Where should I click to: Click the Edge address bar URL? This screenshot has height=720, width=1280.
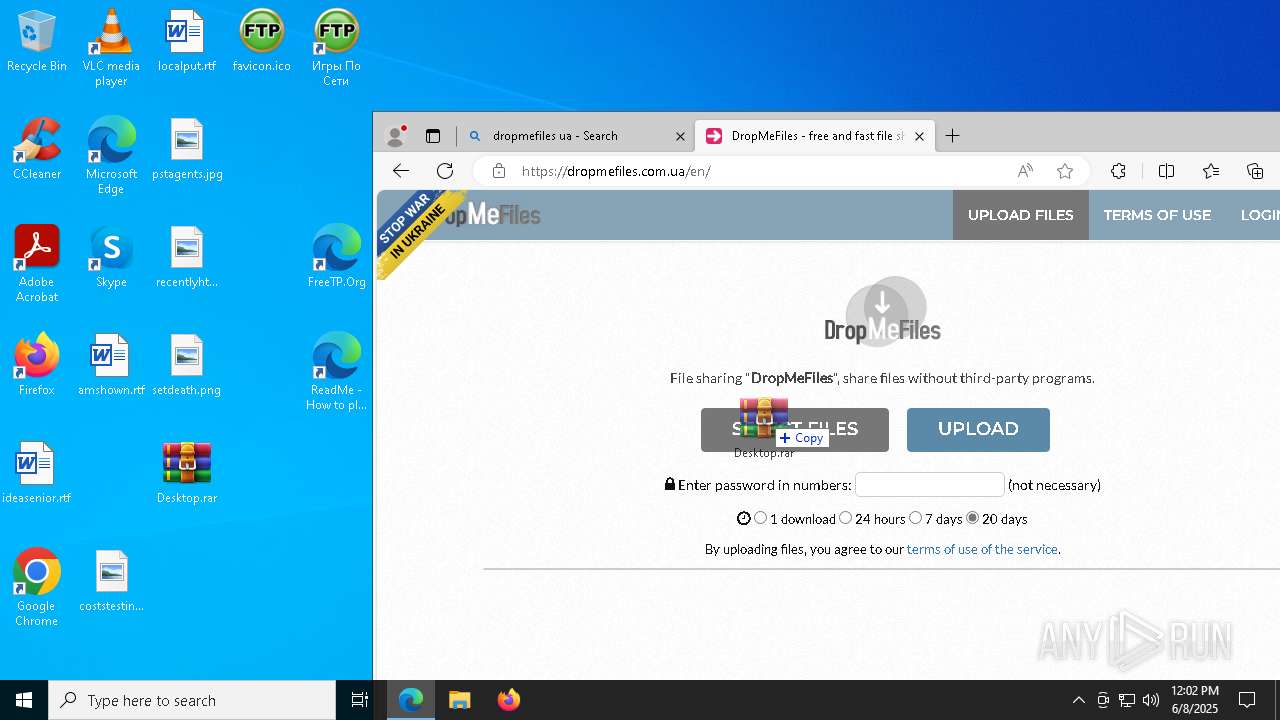[x=616, y=171]
